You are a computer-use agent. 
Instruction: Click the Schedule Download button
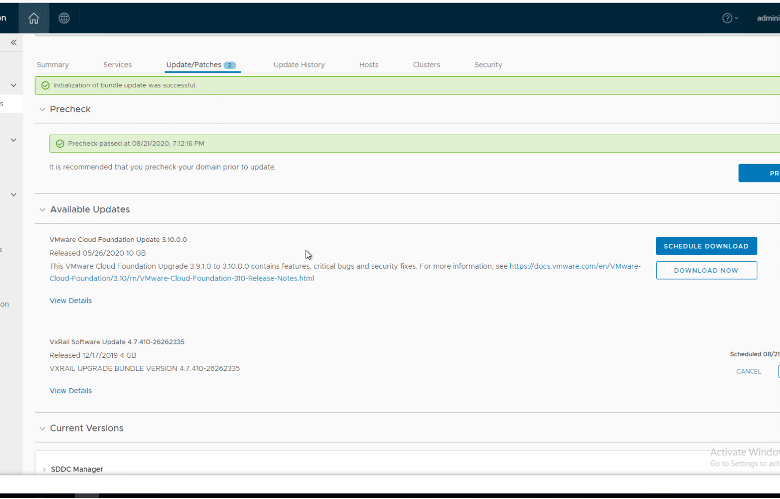[706, 246]
